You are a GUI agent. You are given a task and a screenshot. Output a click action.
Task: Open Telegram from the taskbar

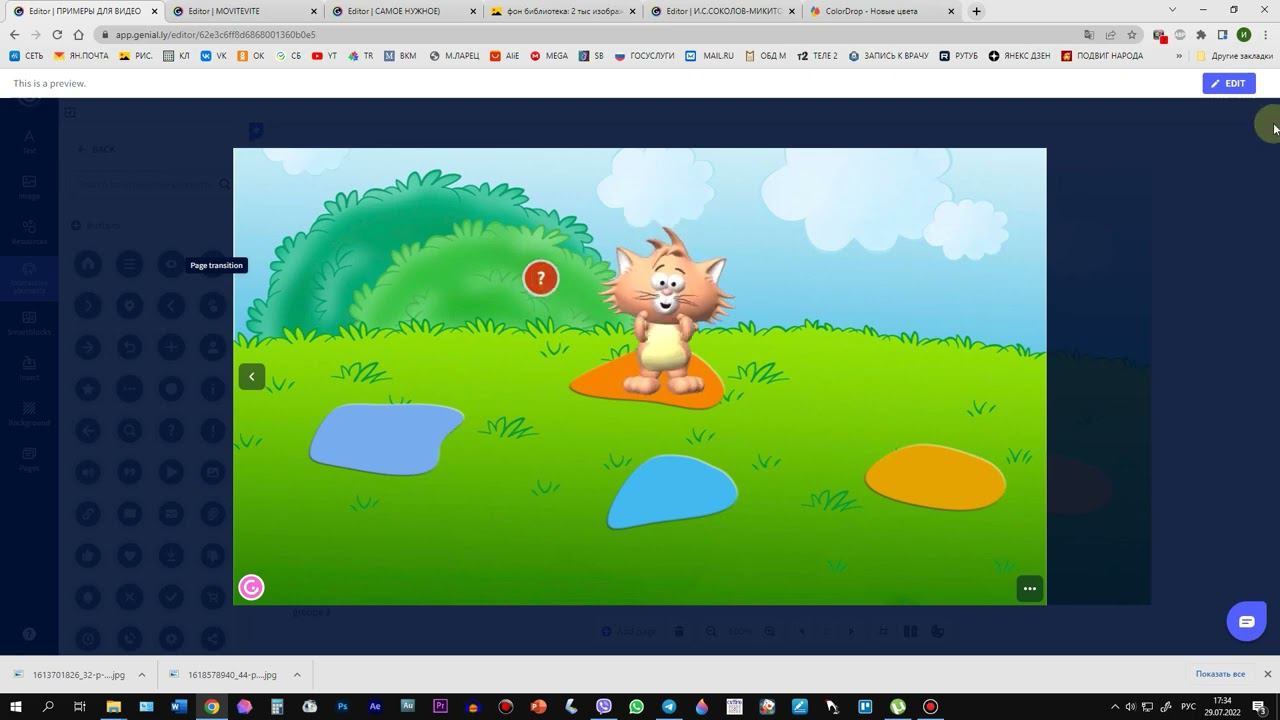coord(669,707)
